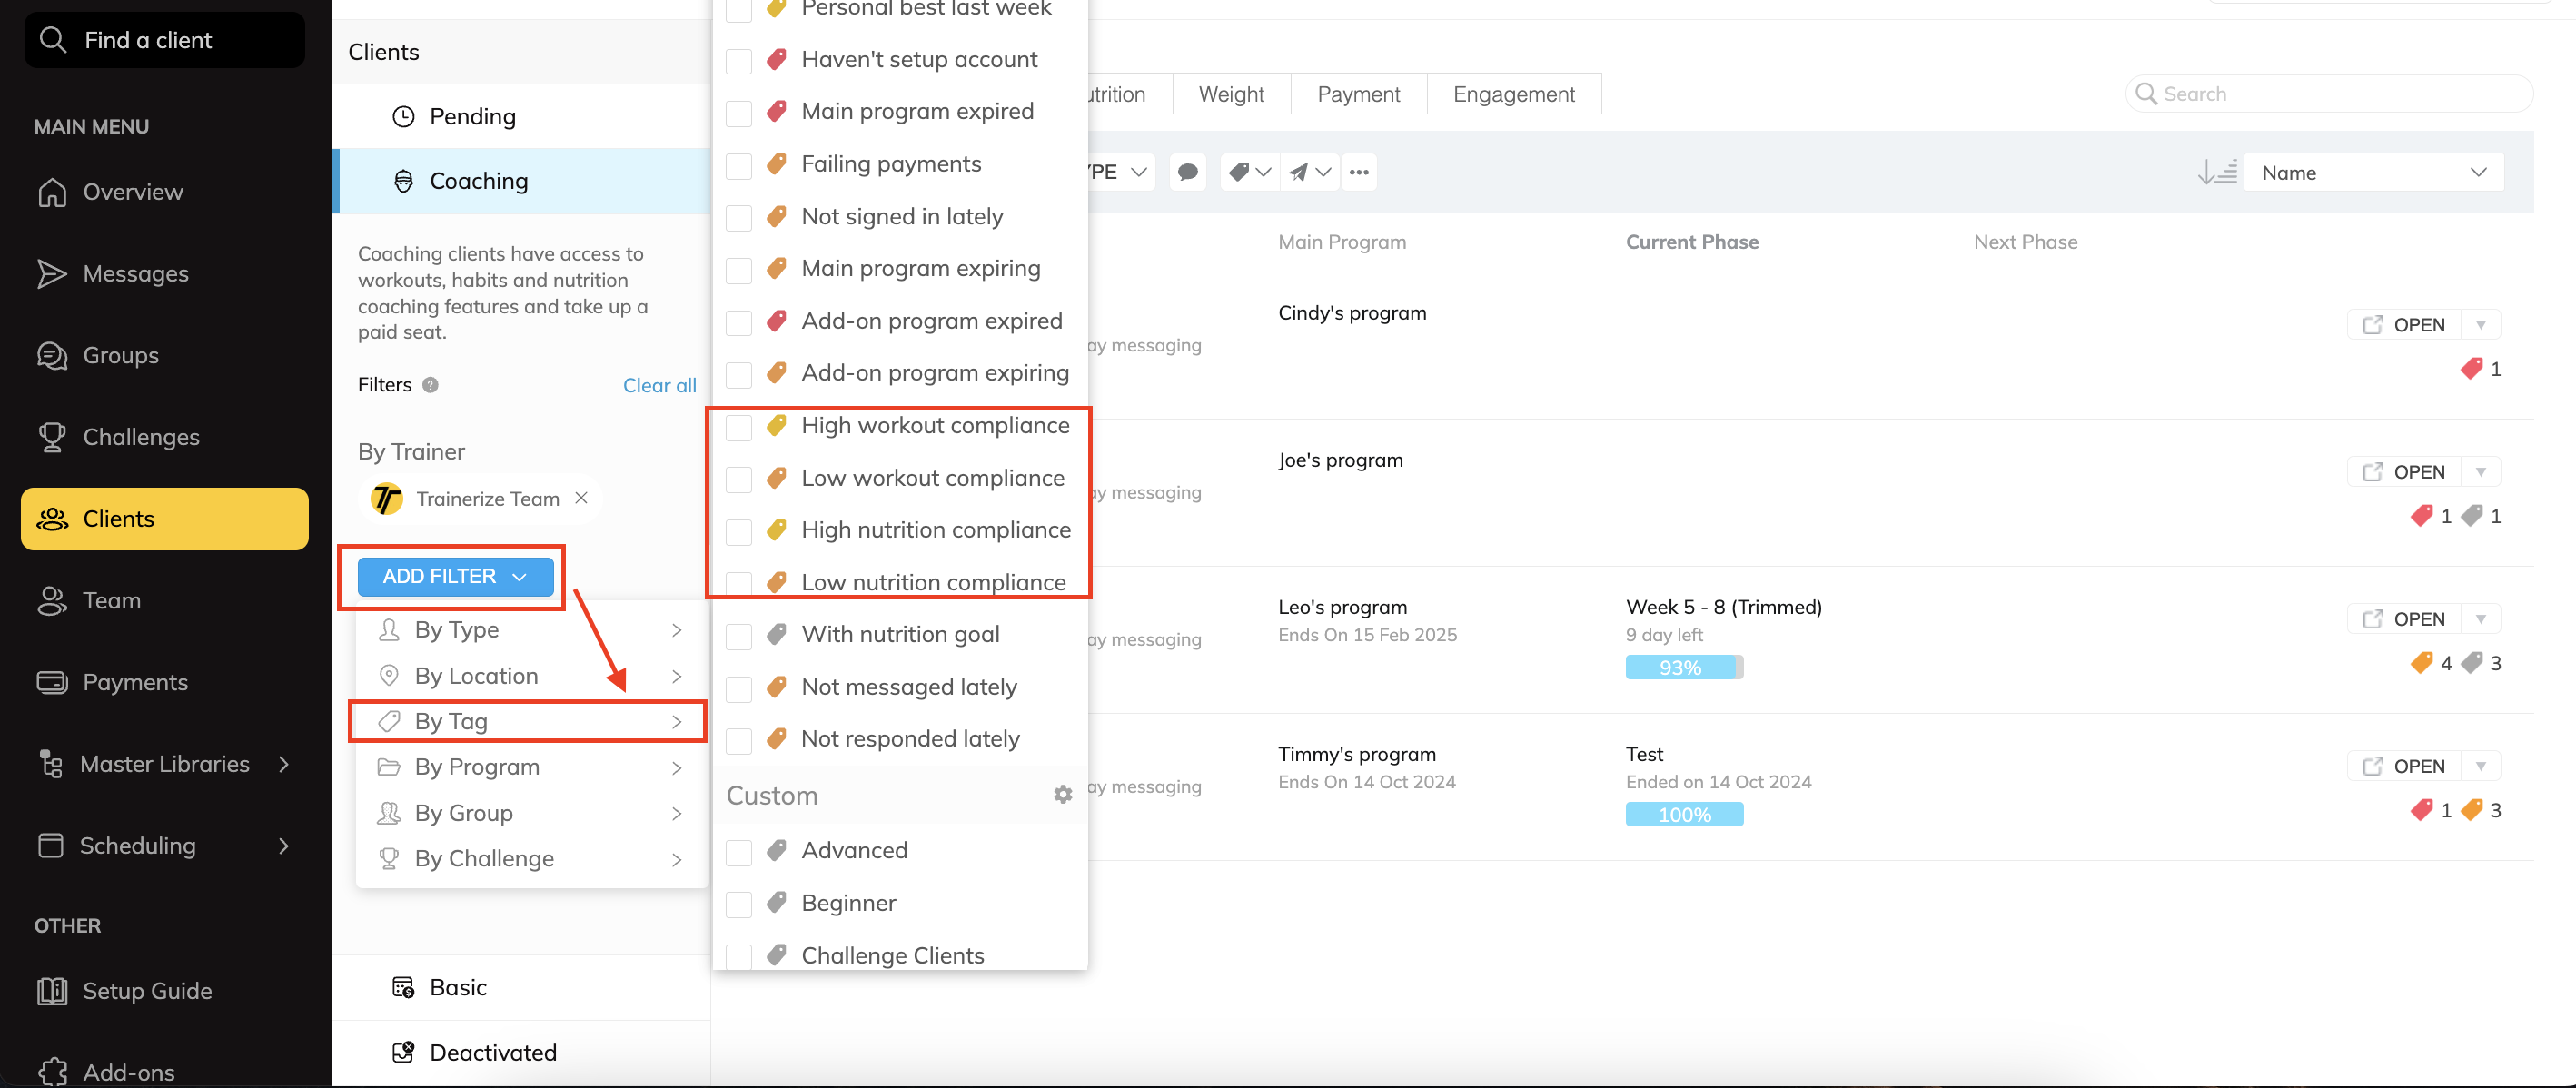The image size is (2576, 1088).
Task: Open the Challenges trophy icon
Action: [52, 437]
